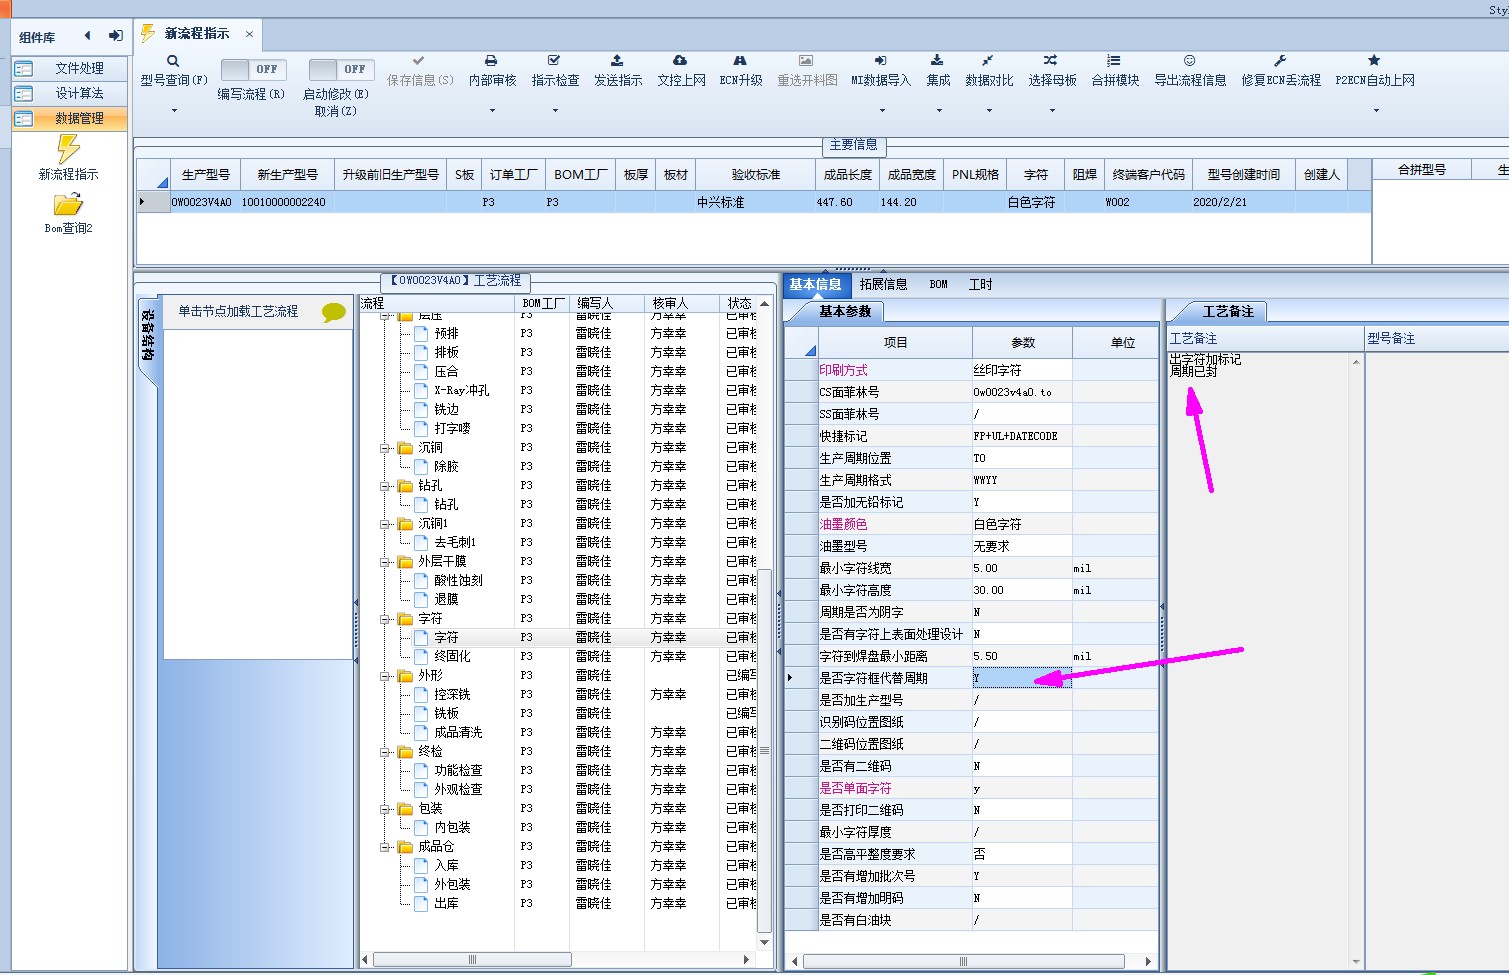Click 油墨颜色 parameter label
The width and height of the screenshot is (1509, 975).
(x=843, y=524)
